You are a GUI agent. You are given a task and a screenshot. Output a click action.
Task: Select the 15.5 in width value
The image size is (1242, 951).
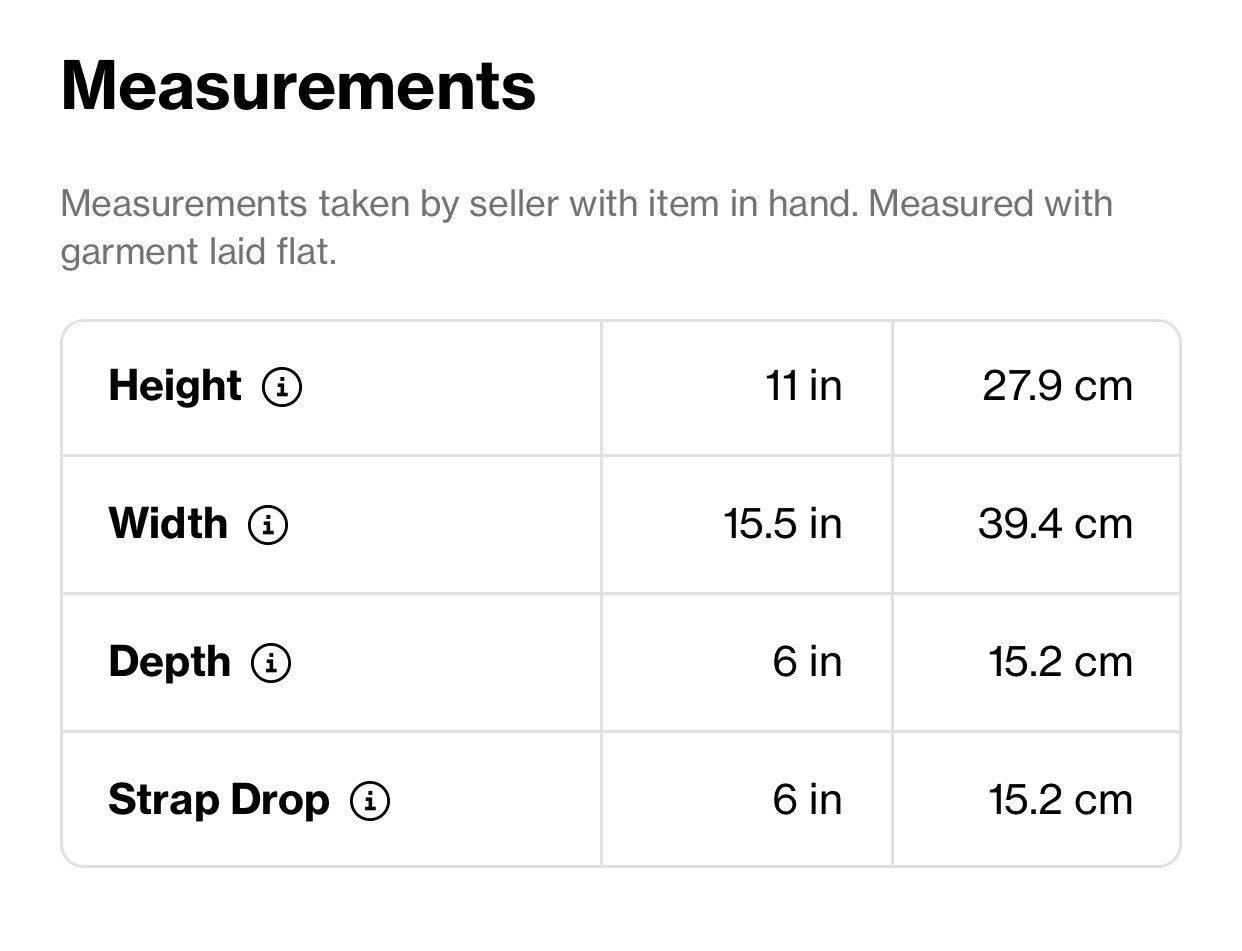click(x=783, y=524)
